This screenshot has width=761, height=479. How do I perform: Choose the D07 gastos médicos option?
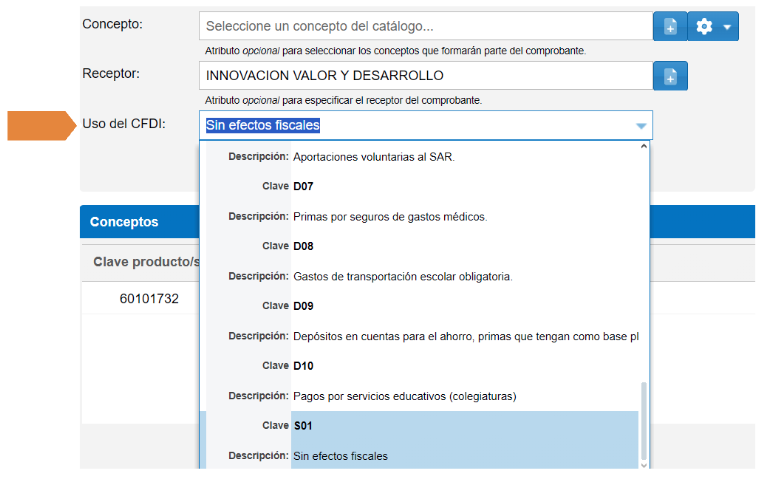pyautogui.click(x=390, y=201)
